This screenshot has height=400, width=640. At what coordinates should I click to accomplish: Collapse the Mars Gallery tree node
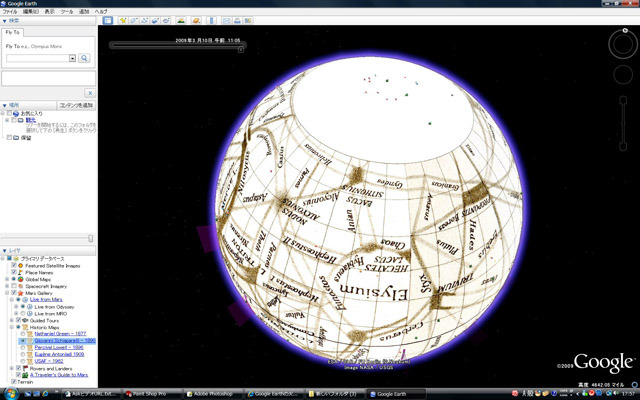coord(7,293)
